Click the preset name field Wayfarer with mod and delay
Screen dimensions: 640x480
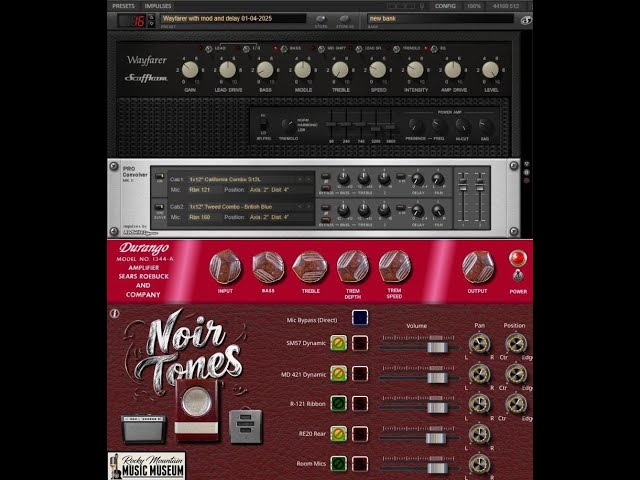tap(233, 18)
